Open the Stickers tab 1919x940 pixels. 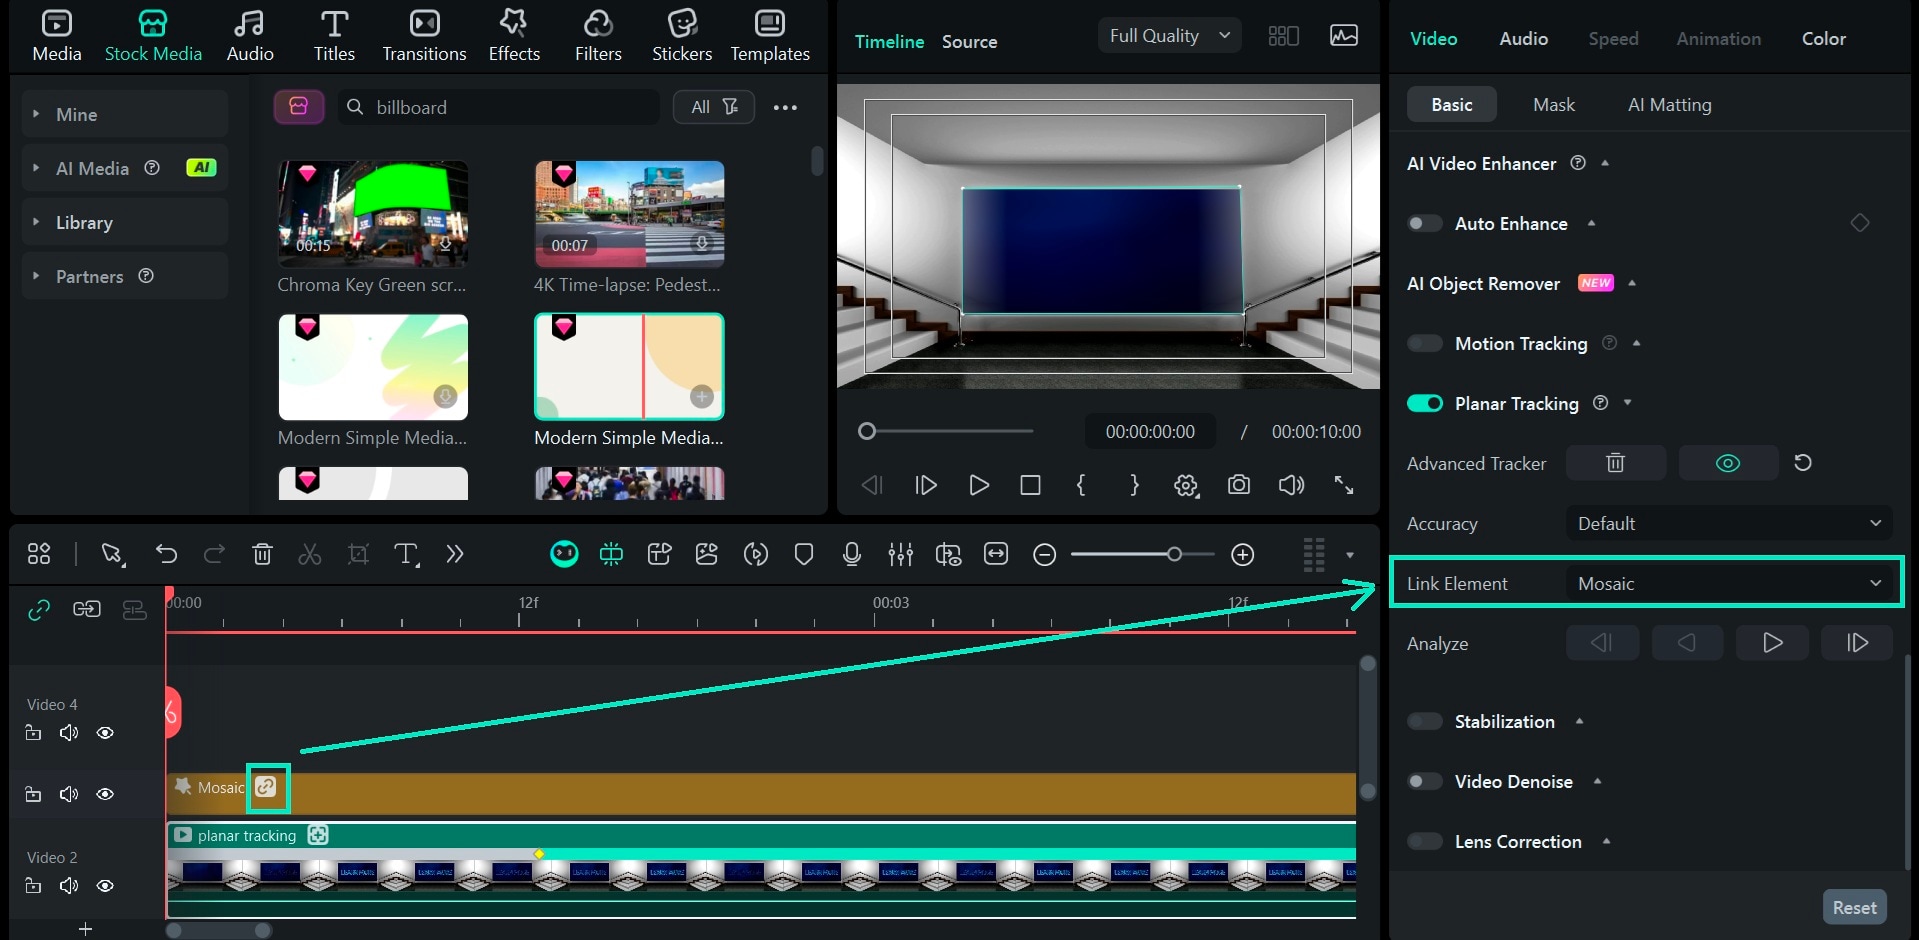(x=682, y=36)
